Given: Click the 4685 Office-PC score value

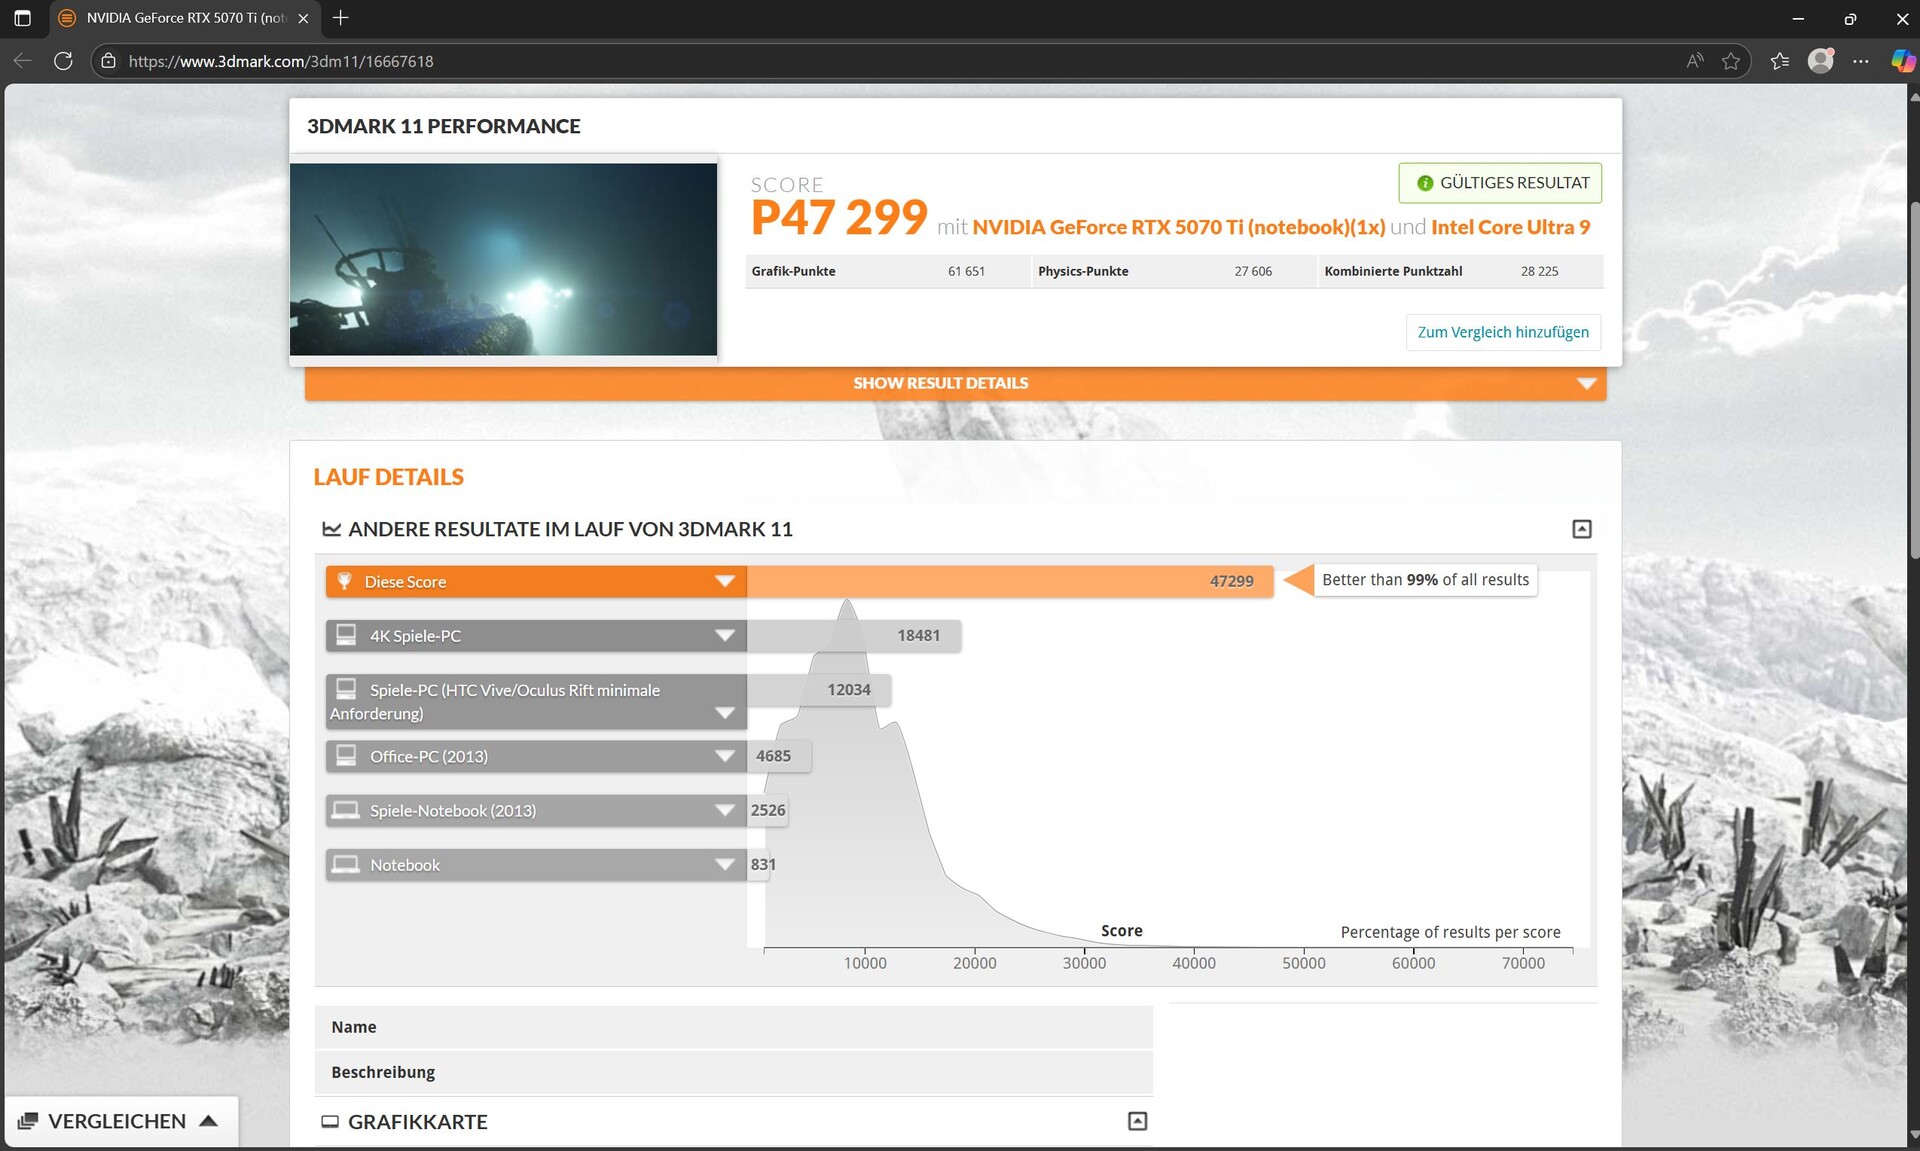Looking at the screenshot, I should pyautogui.click(x=773, y=756).
